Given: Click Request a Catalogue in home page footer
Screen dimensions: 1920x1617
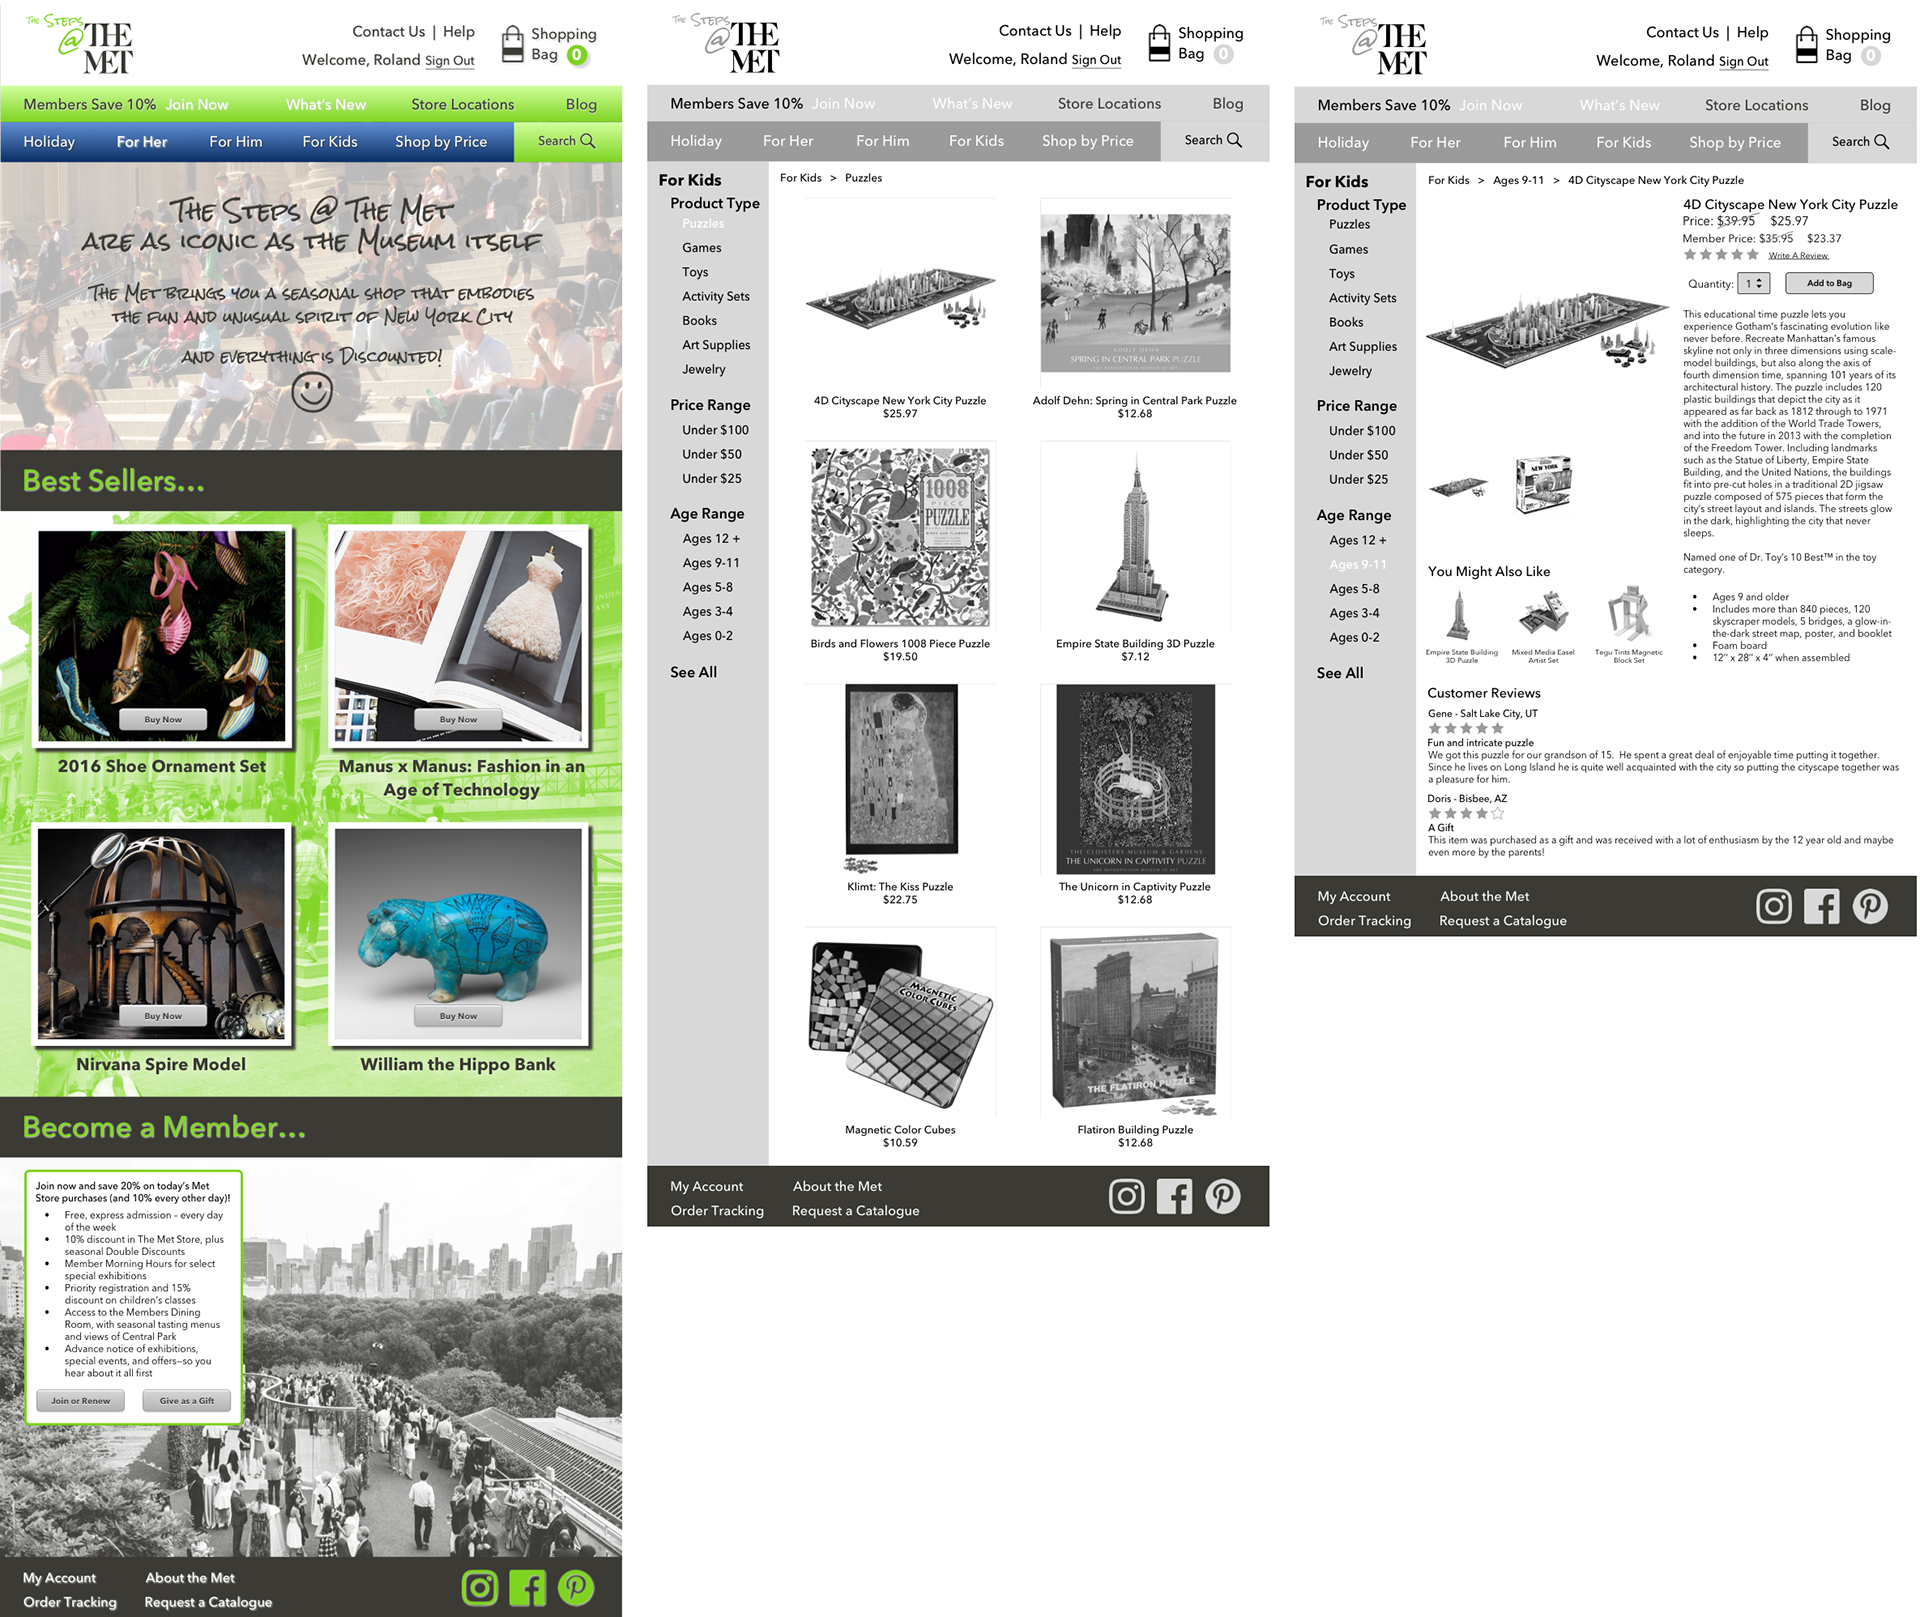Looking at the screenshot, I should [208, 1602].
